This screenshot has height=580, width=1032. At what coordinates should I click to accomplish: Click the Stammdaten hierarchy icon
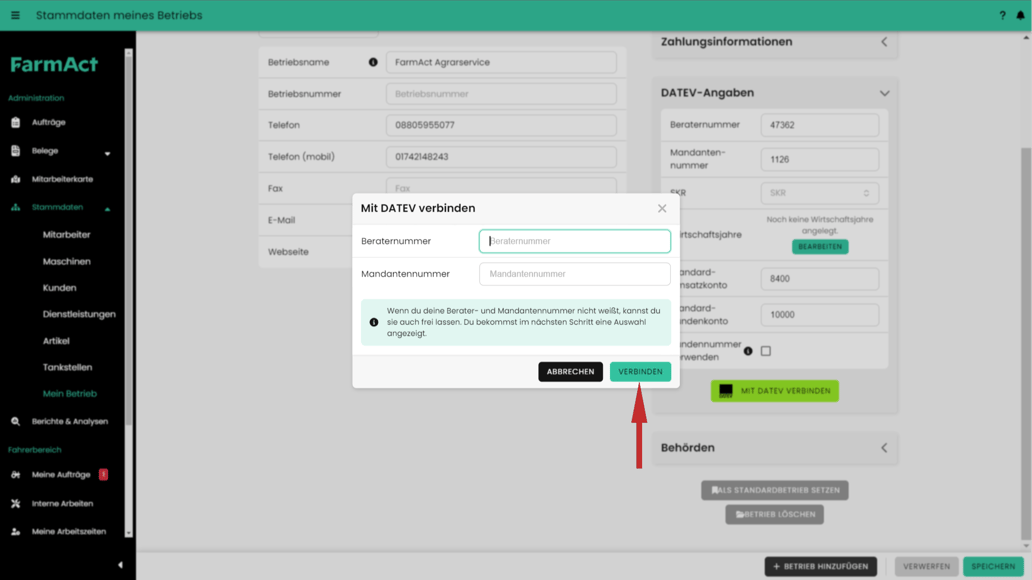pyautogui.click(x=16, y=207)
